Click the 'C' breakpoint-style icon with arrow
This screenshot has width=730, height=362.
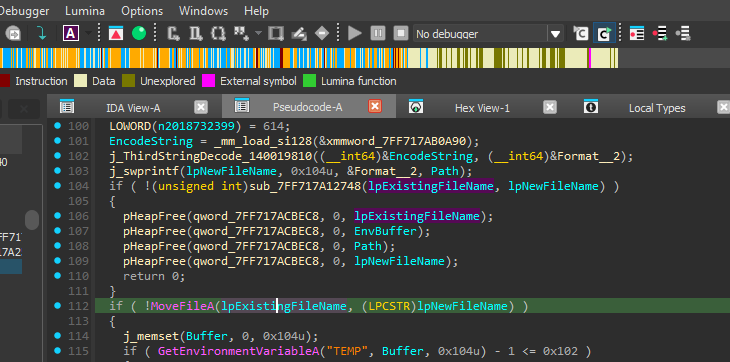(580, 33)
